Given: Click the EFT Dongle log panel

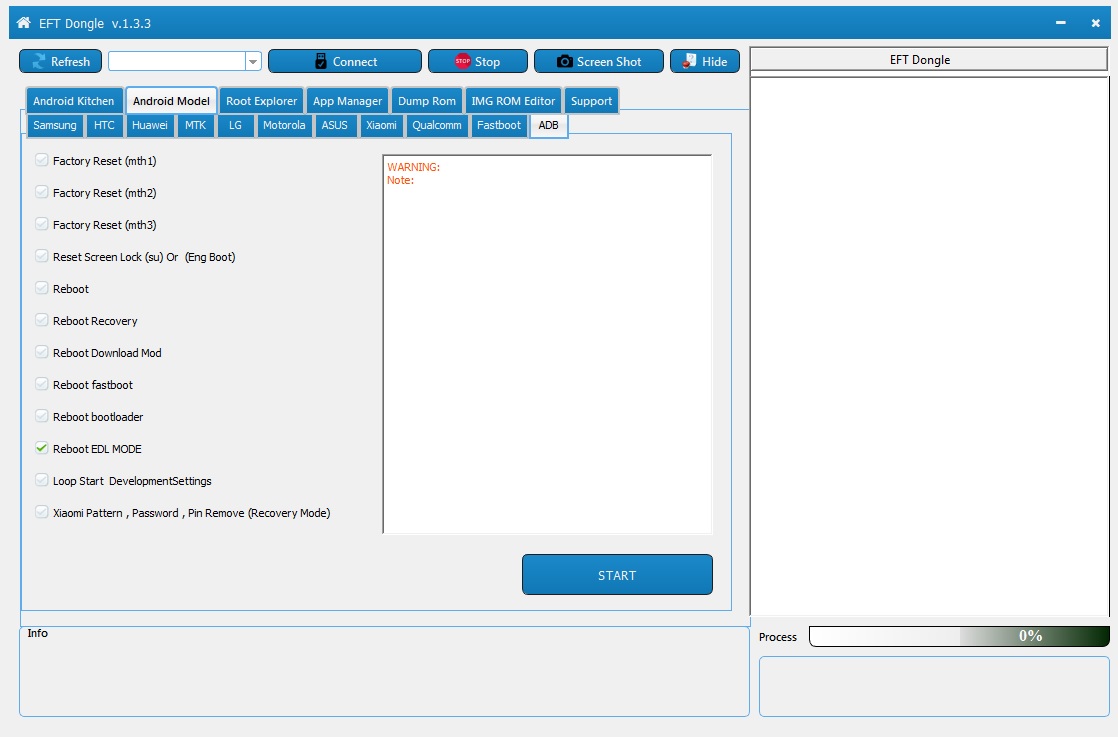Looking at the screenshot, I should pyautogui.click(x=930, y=346).
